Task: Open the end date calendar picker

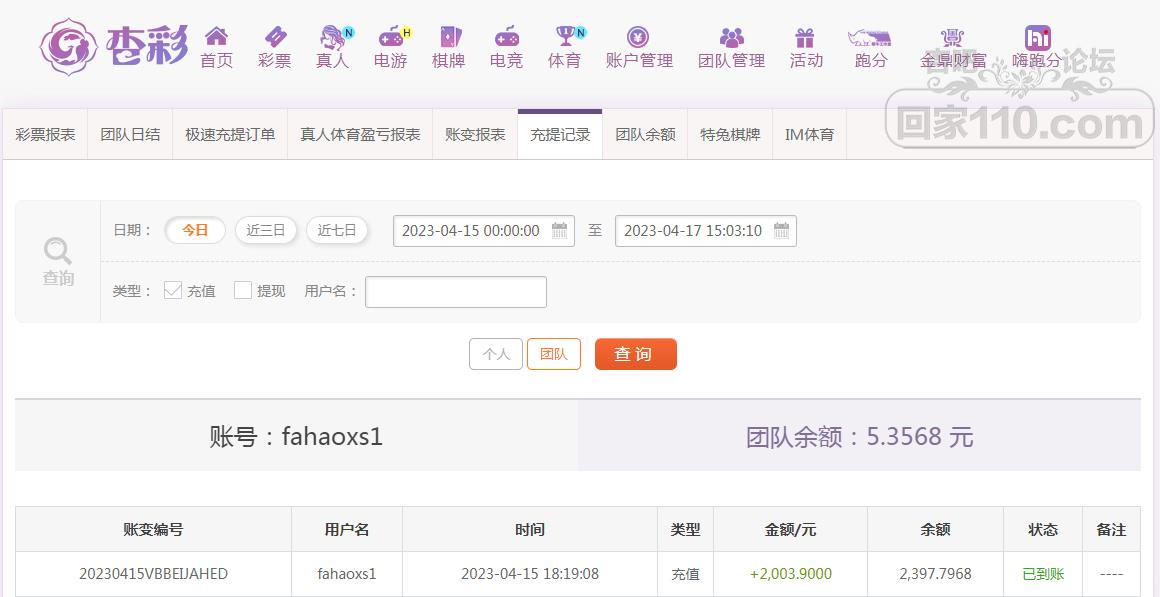Action: click(x=782, y=231)
